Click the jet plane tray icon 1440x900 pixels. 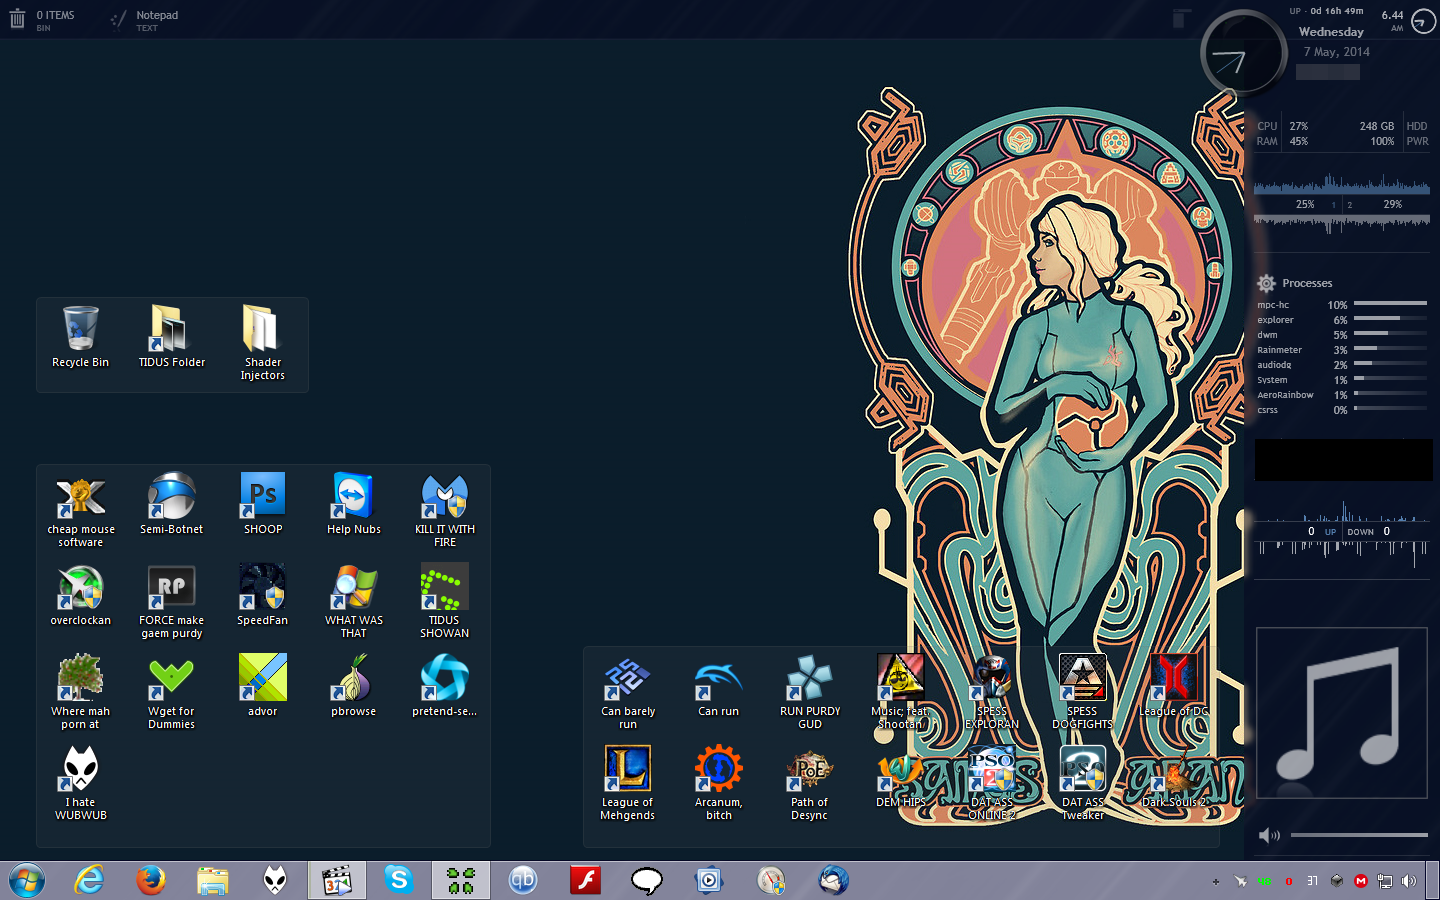(1240, 881)
